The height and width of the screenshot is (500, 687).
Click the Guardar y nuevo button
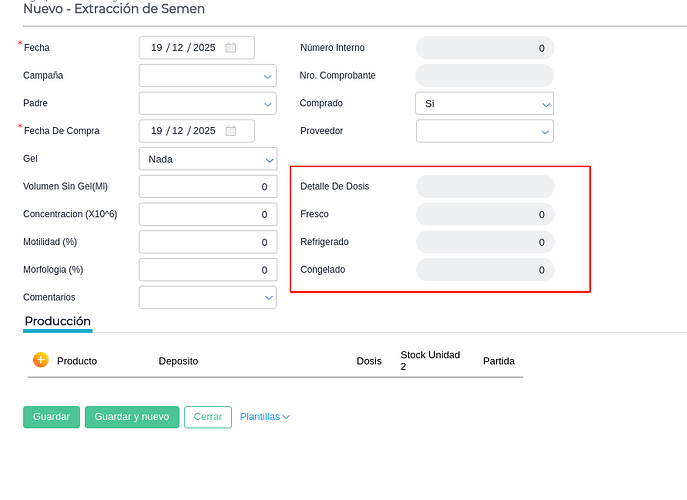coord(132,417)
